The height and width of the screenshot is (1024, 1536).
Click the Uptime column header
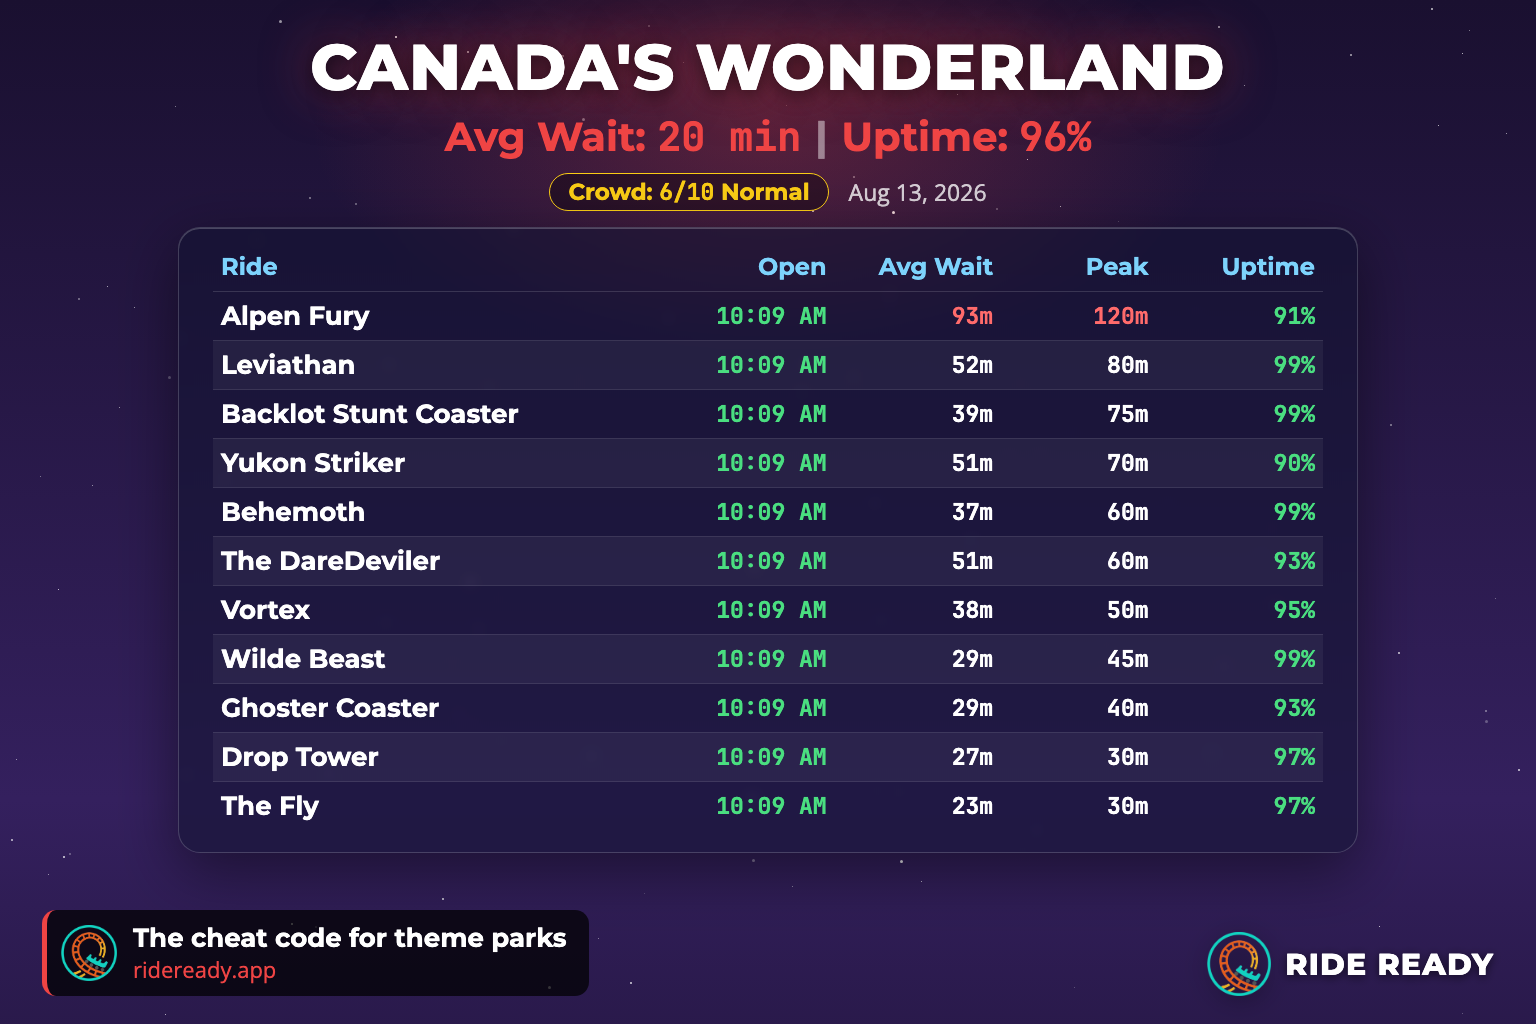1268,267
